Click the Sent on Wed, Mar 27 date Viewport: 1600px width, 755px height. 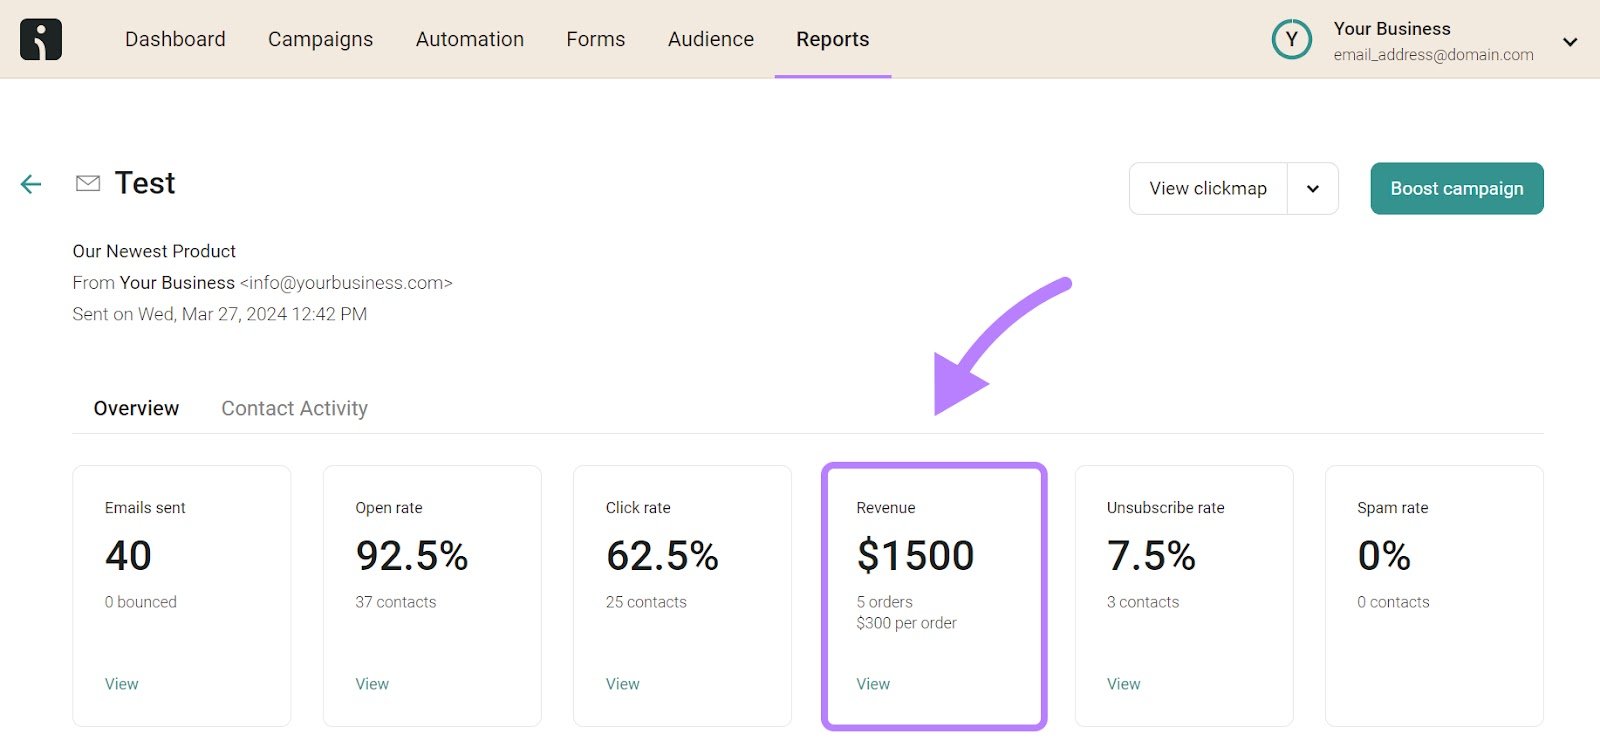[219, 314]
